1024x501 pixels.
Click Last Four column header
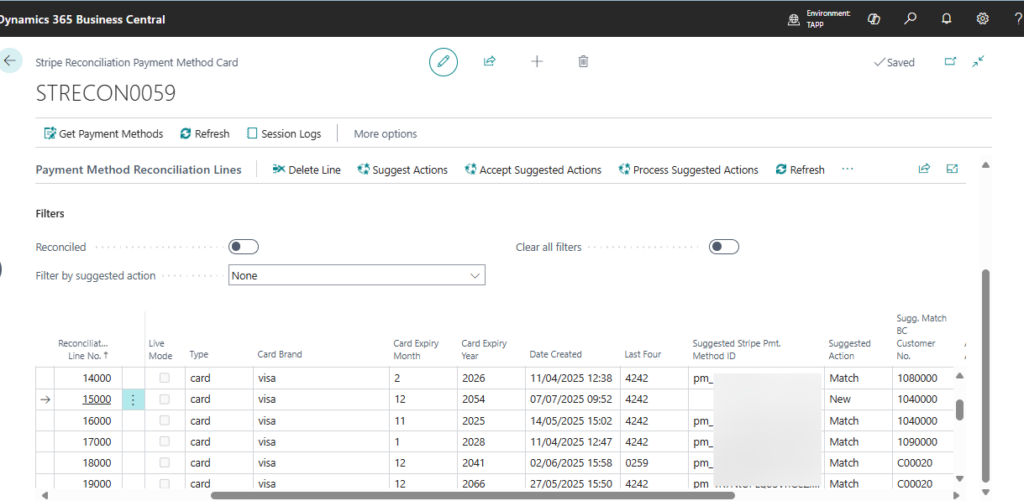click(x=643, y=354)
